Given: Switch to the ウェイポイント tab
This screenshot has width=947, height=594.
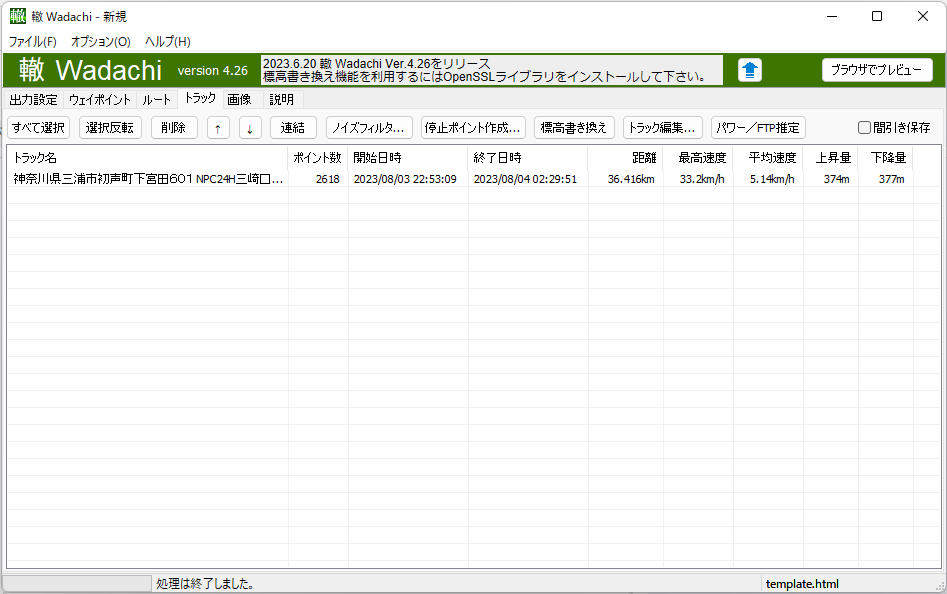Looking at the screenshot, I should pyautogui.click(x=100, y=100).
